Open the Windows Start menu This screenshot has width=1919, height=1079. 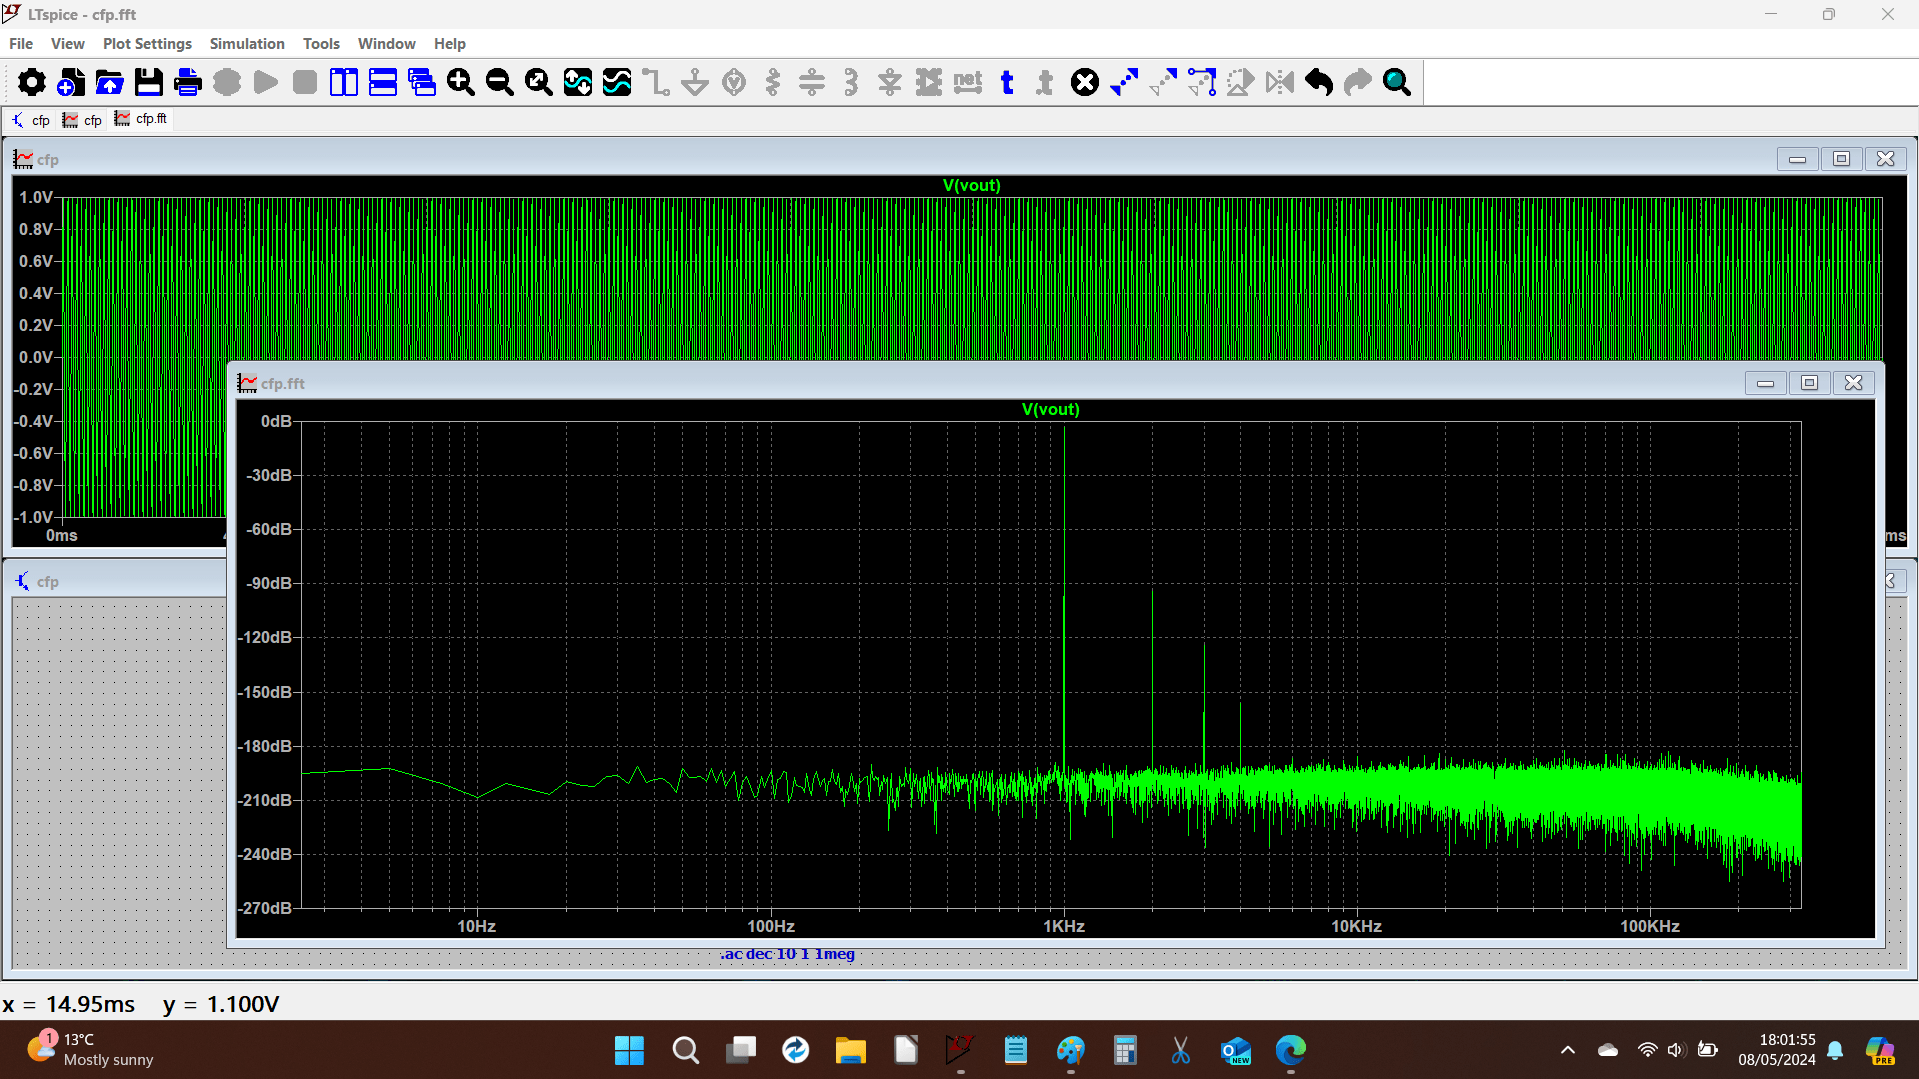629,1050
